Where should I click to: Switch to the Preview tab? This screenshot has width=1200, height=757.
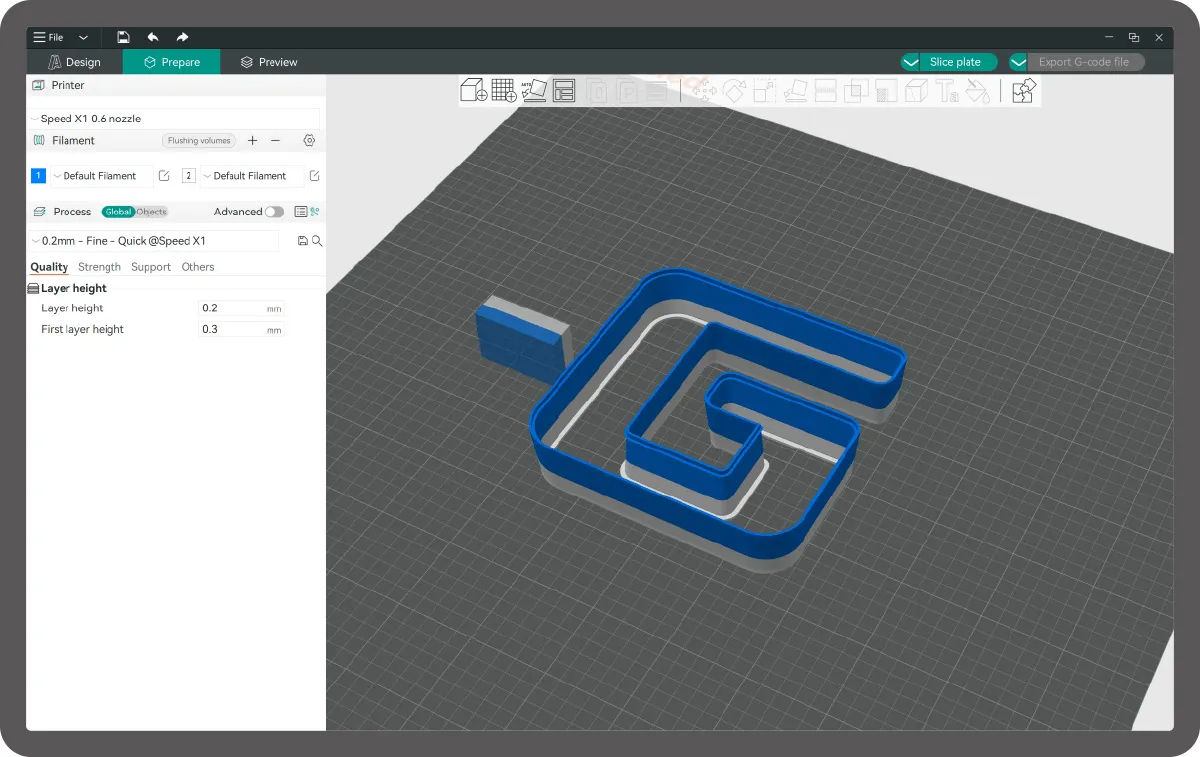269,62
